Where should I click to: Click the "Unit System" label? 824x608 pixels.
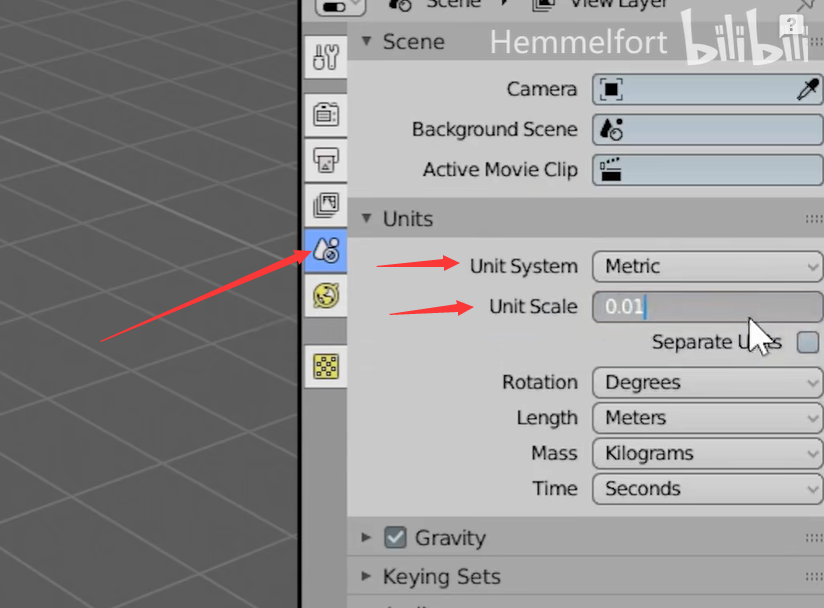(x=523, y=266)
